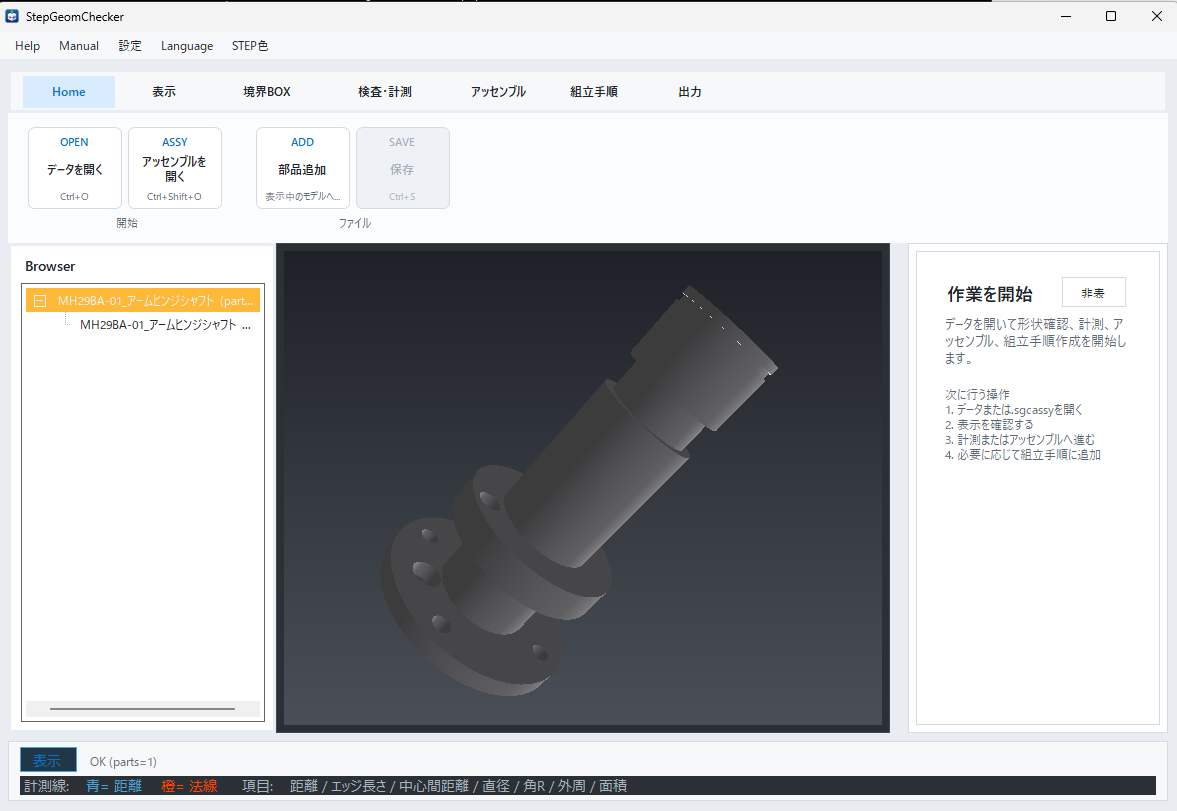Viewport: 1177px width, 811px height.
Task: Click the 作業を開始 heading
Action: click(x=989, y=294)
